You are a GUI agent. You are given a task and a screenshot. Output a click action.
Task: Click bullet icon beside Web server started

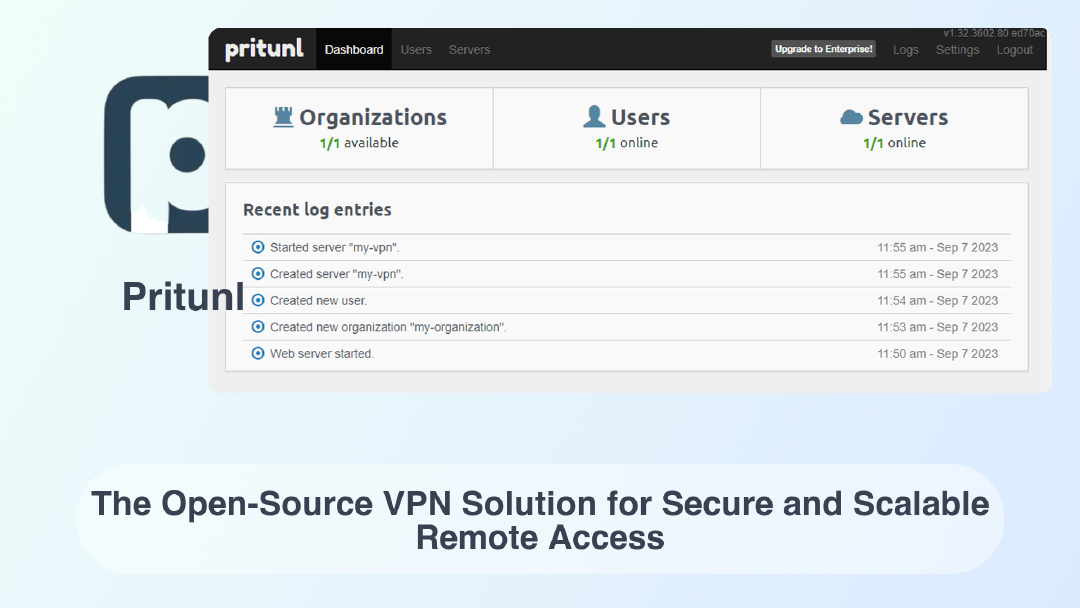(258, 353)
